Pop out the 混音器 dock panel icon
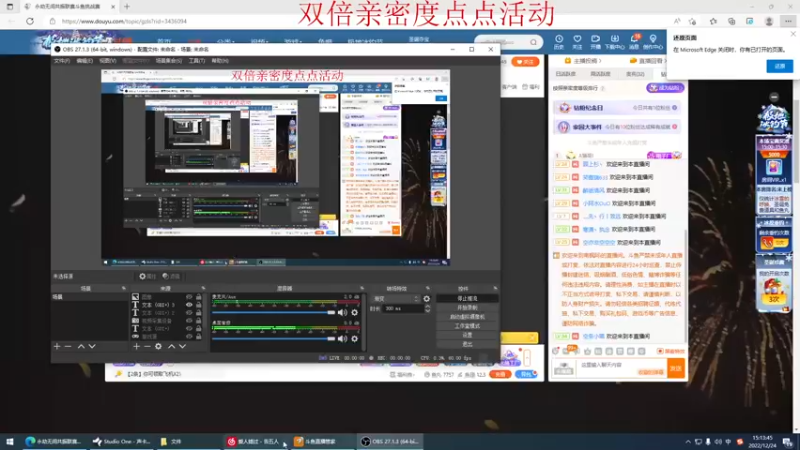The height and width of the screenshot is (450, 800). (362, 289)
